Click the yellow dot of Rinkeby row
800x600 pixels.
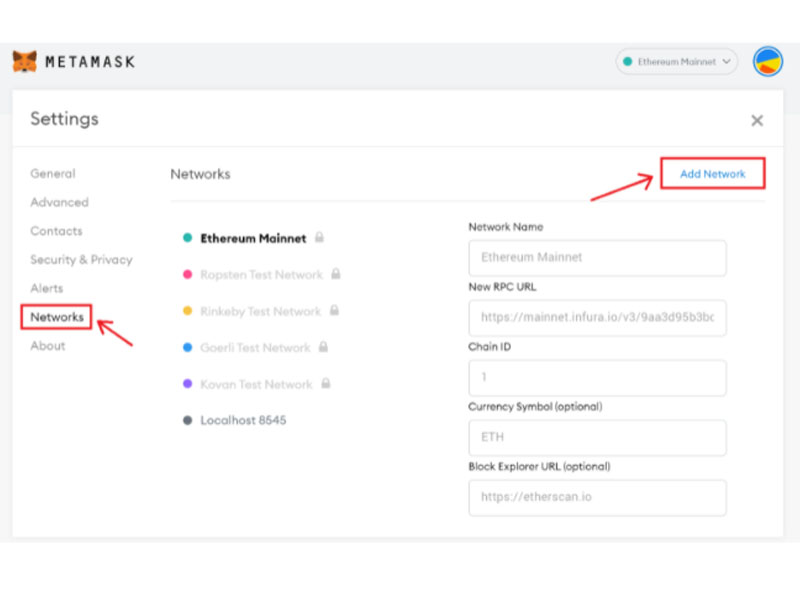click(x=187, y=311)
